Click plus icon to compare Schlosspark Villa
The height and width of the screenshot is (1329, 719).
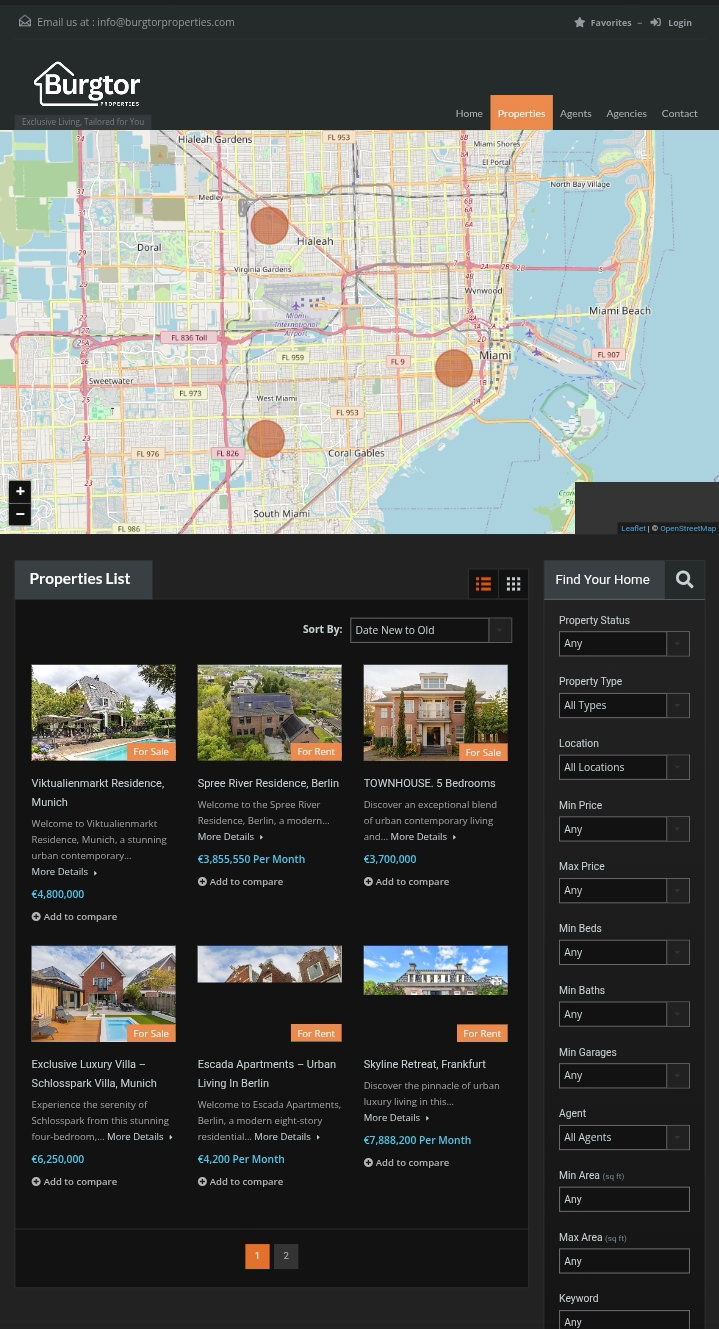(36, 1181)
